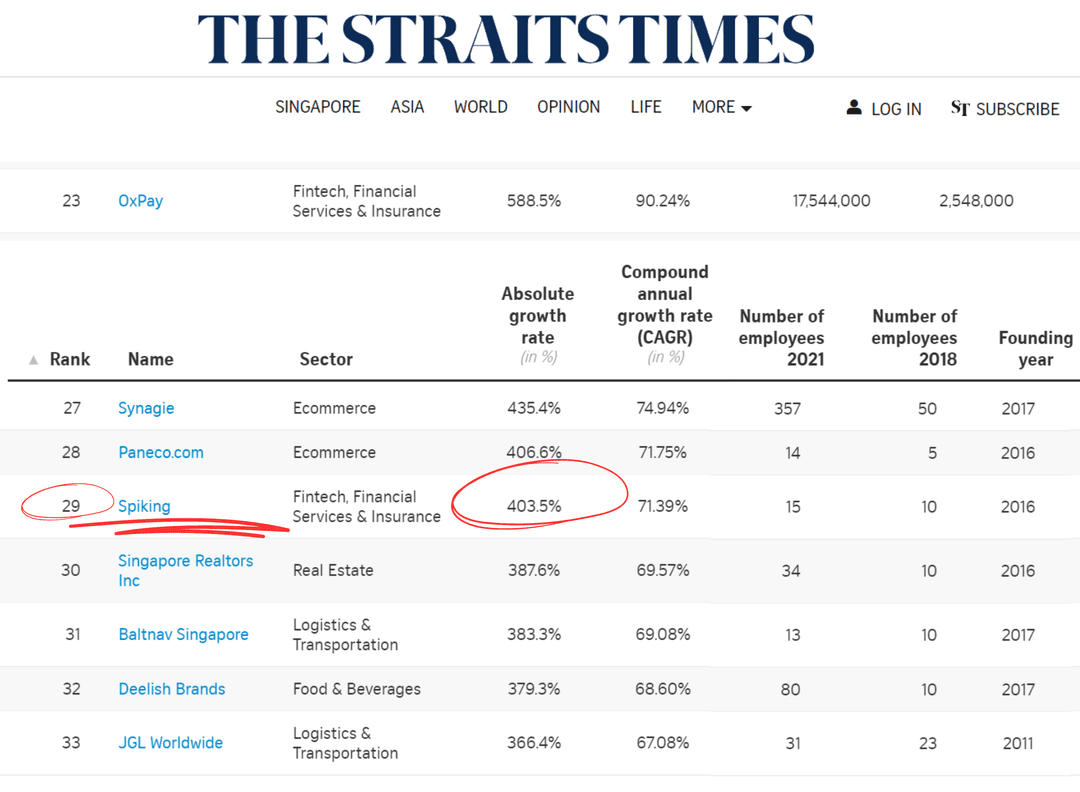This screenshot has width=1080, height=792.
Task: Click the ST monogram next to SUBSCRIBE
Action: (962, 109)
